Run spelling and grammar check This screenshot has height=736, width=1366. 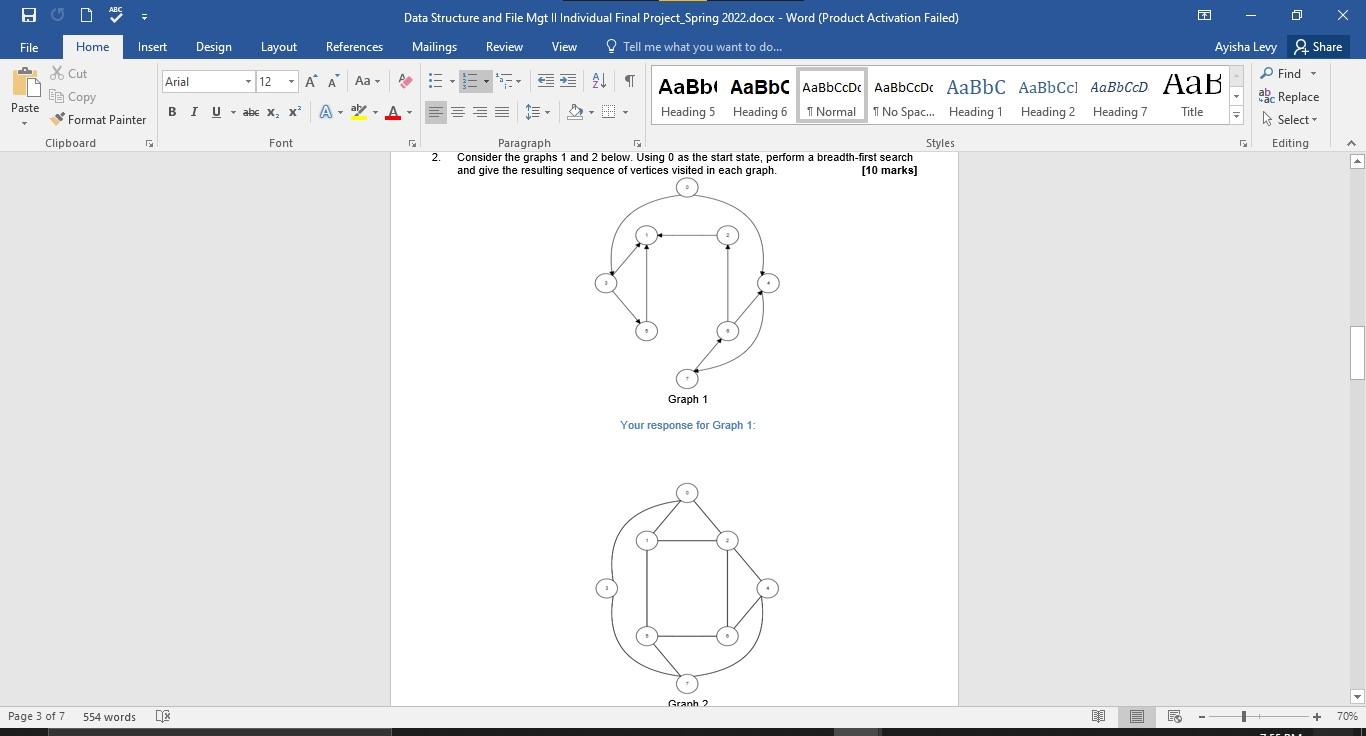pos(116,16)
